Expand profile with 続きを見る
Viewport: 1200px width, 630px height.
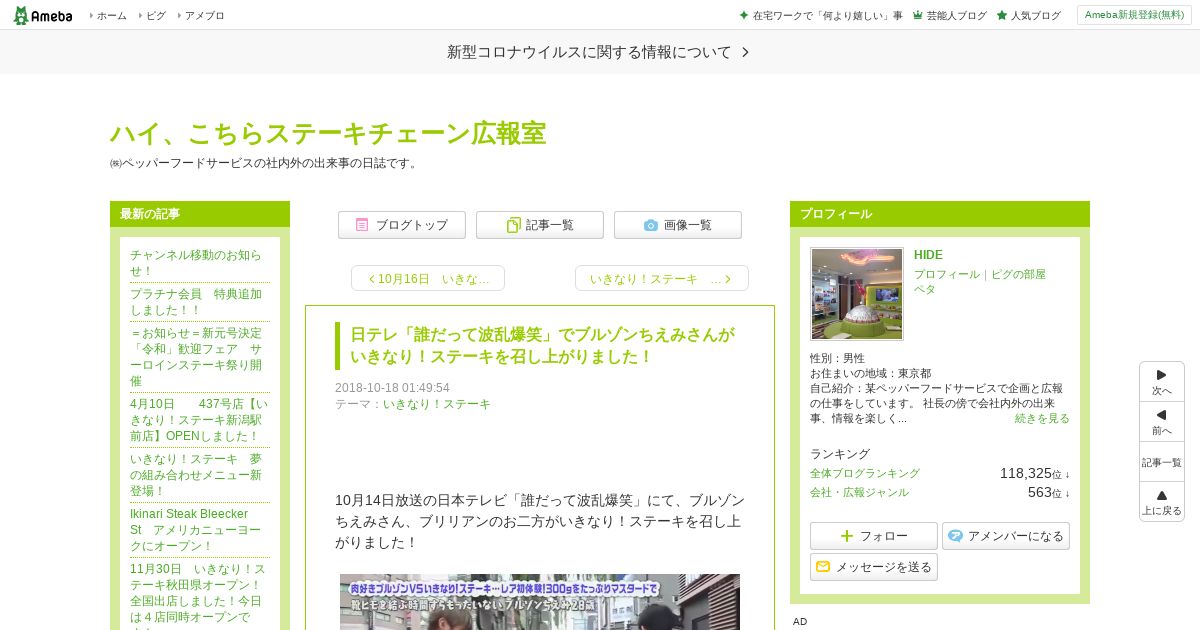click(x=1042, y=418)
